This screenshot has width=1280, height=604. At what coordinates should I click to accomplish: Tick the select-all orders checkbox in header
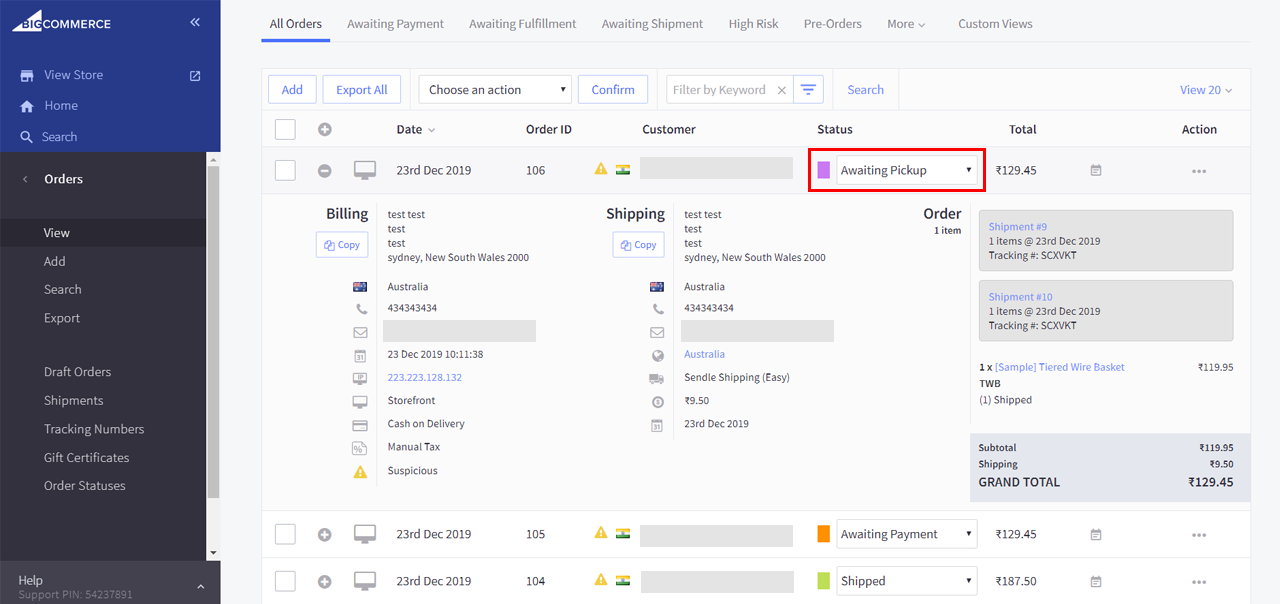point(285,129)
